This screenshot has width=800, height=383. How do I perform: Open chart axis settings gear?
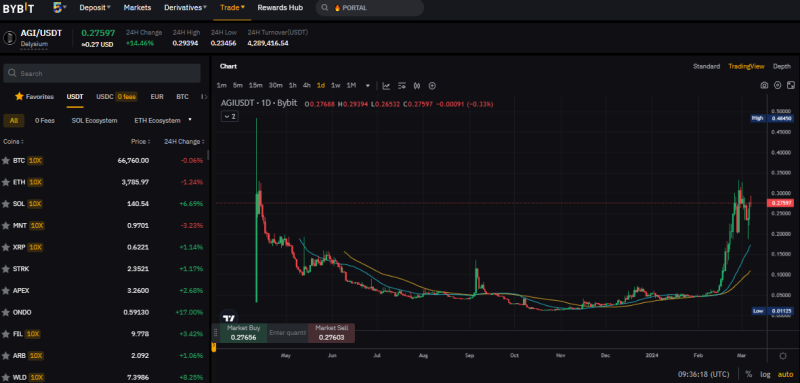click(783, 356)
